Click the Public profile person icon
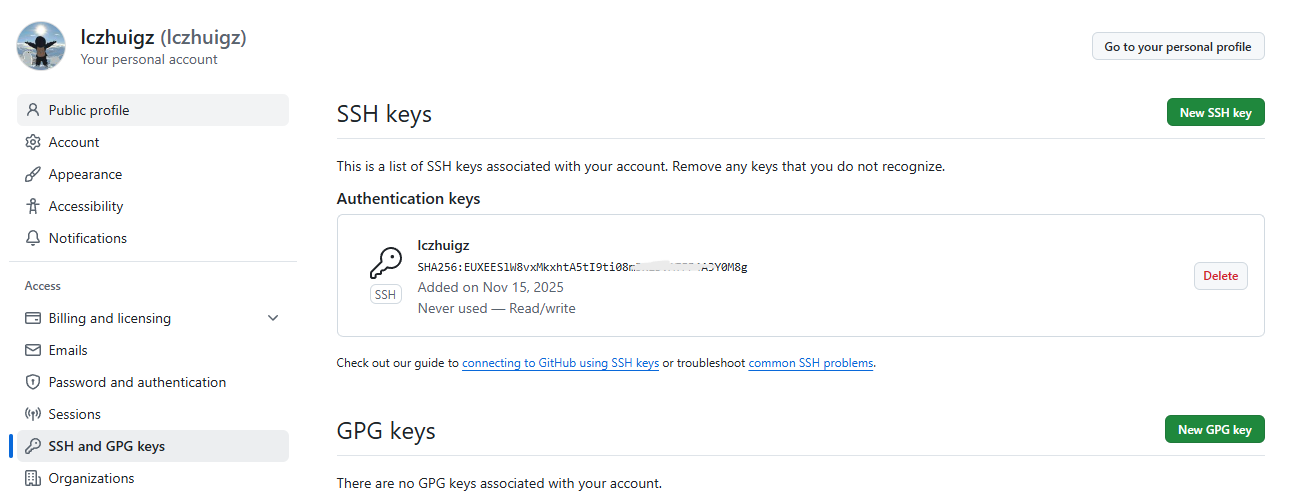Image resolution: width=1312 pixels, height=495 pixels. 33,110
